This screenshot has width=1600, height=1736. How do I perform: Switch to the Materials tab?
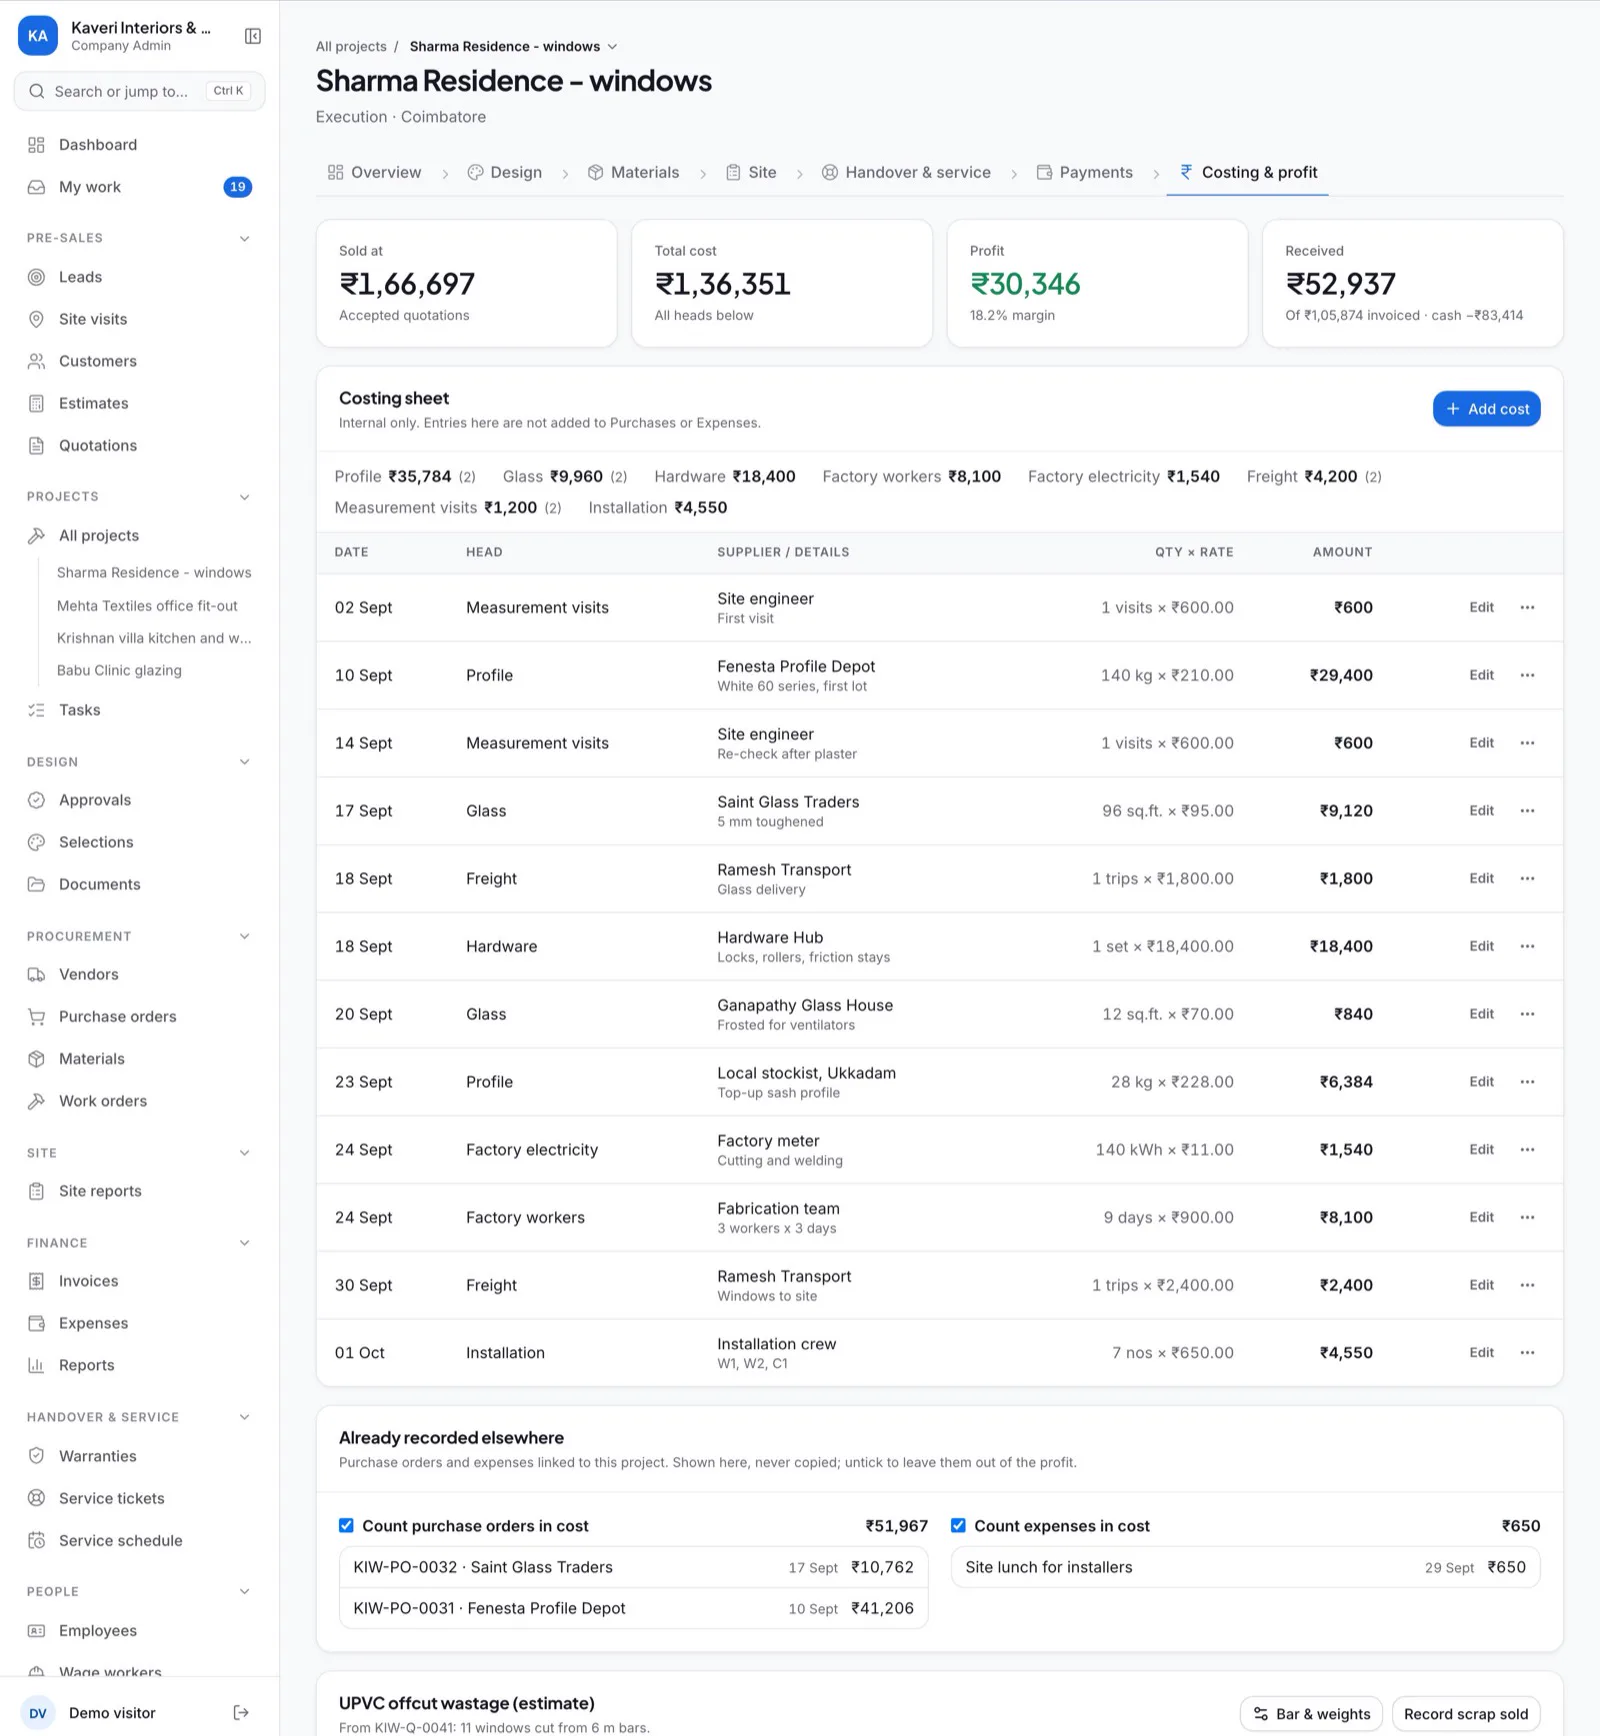pos(633,172)
